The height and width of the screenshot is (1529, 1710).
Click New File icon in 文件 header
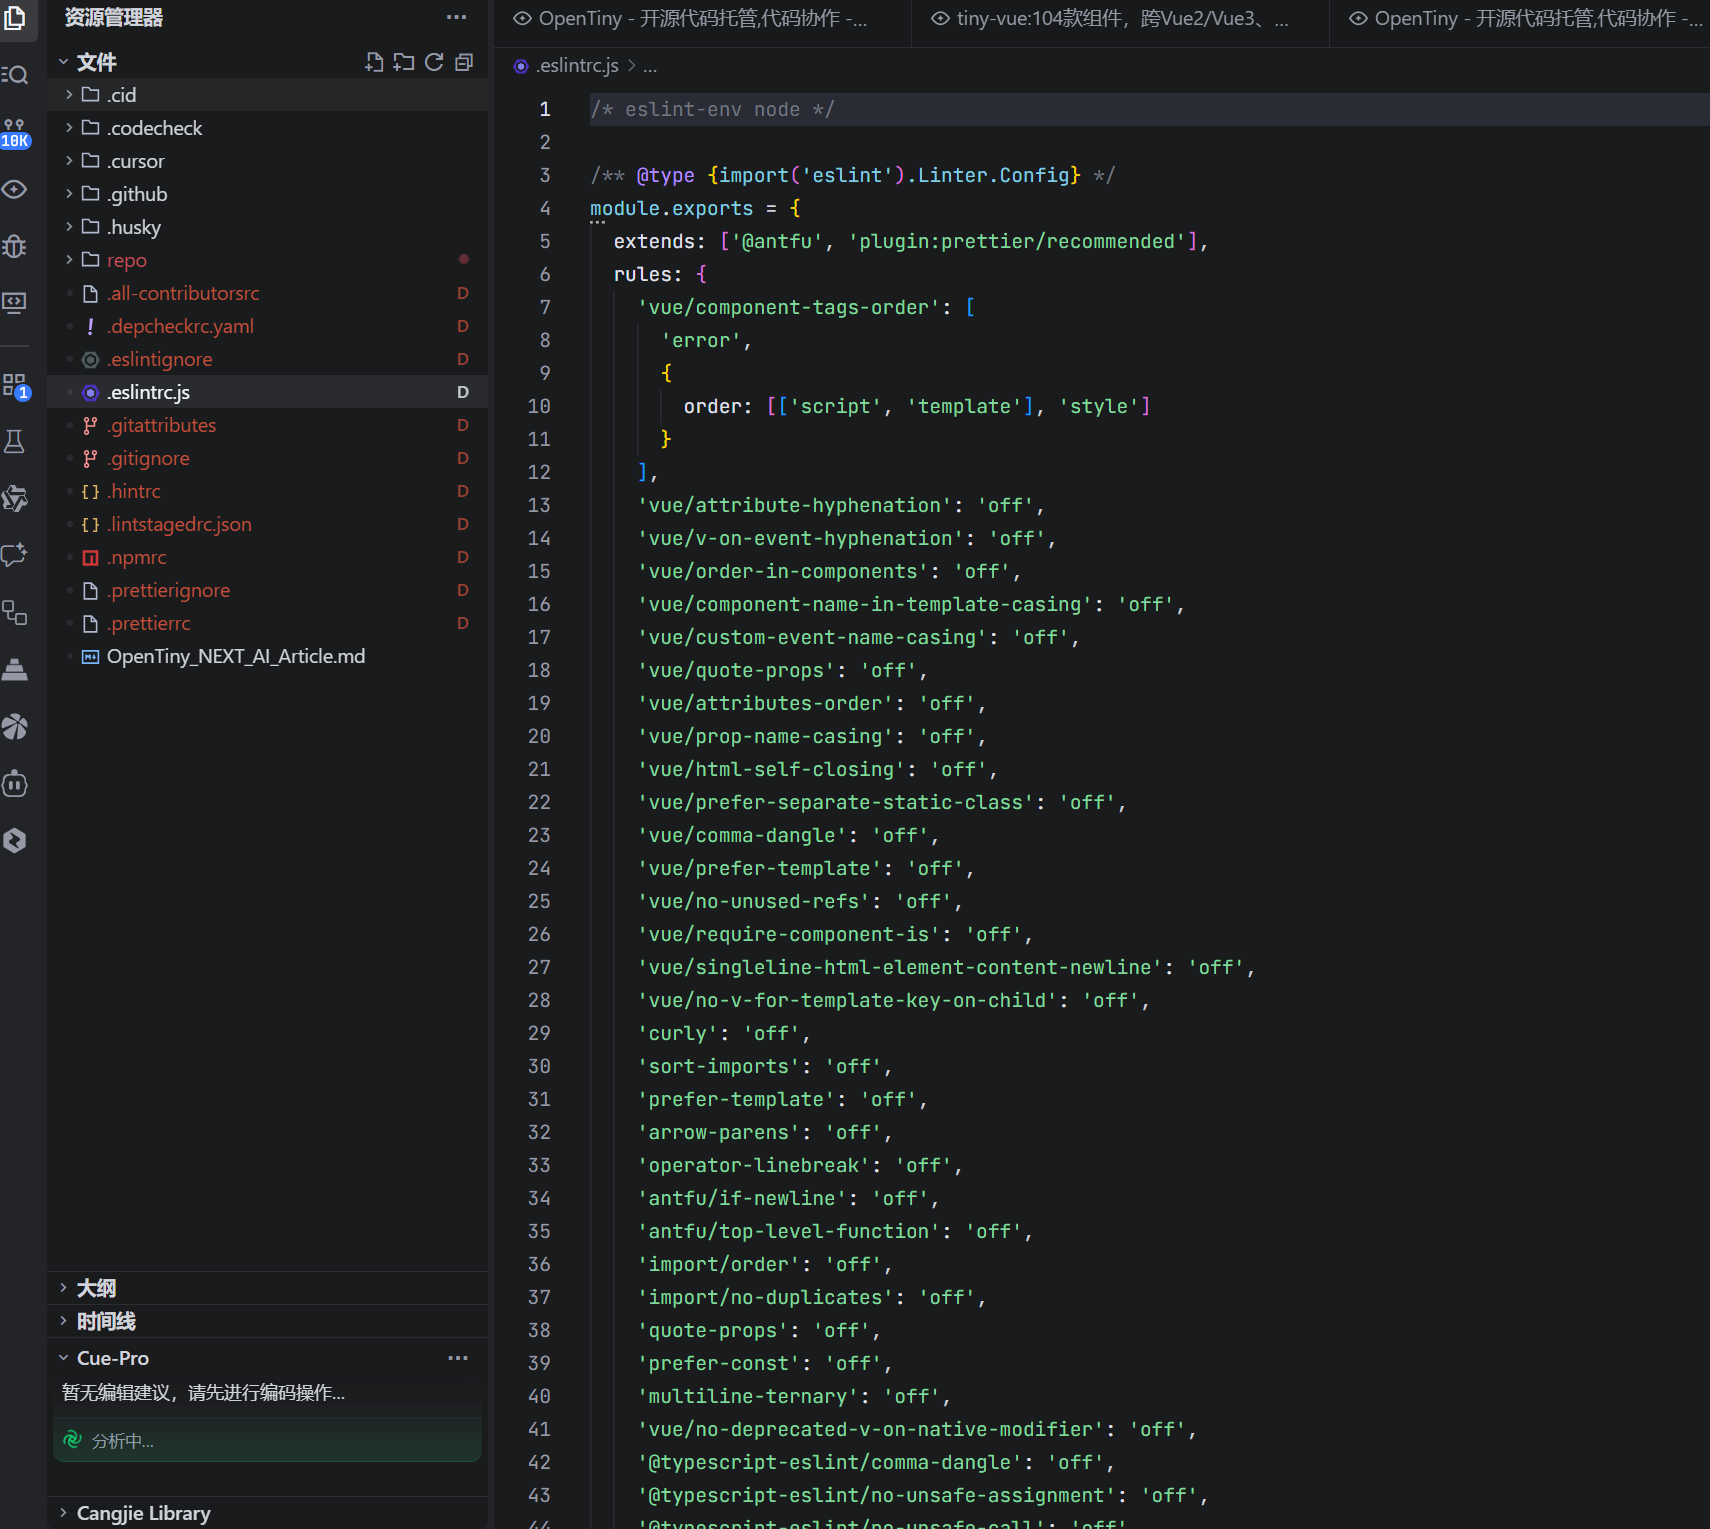point(374,62)
